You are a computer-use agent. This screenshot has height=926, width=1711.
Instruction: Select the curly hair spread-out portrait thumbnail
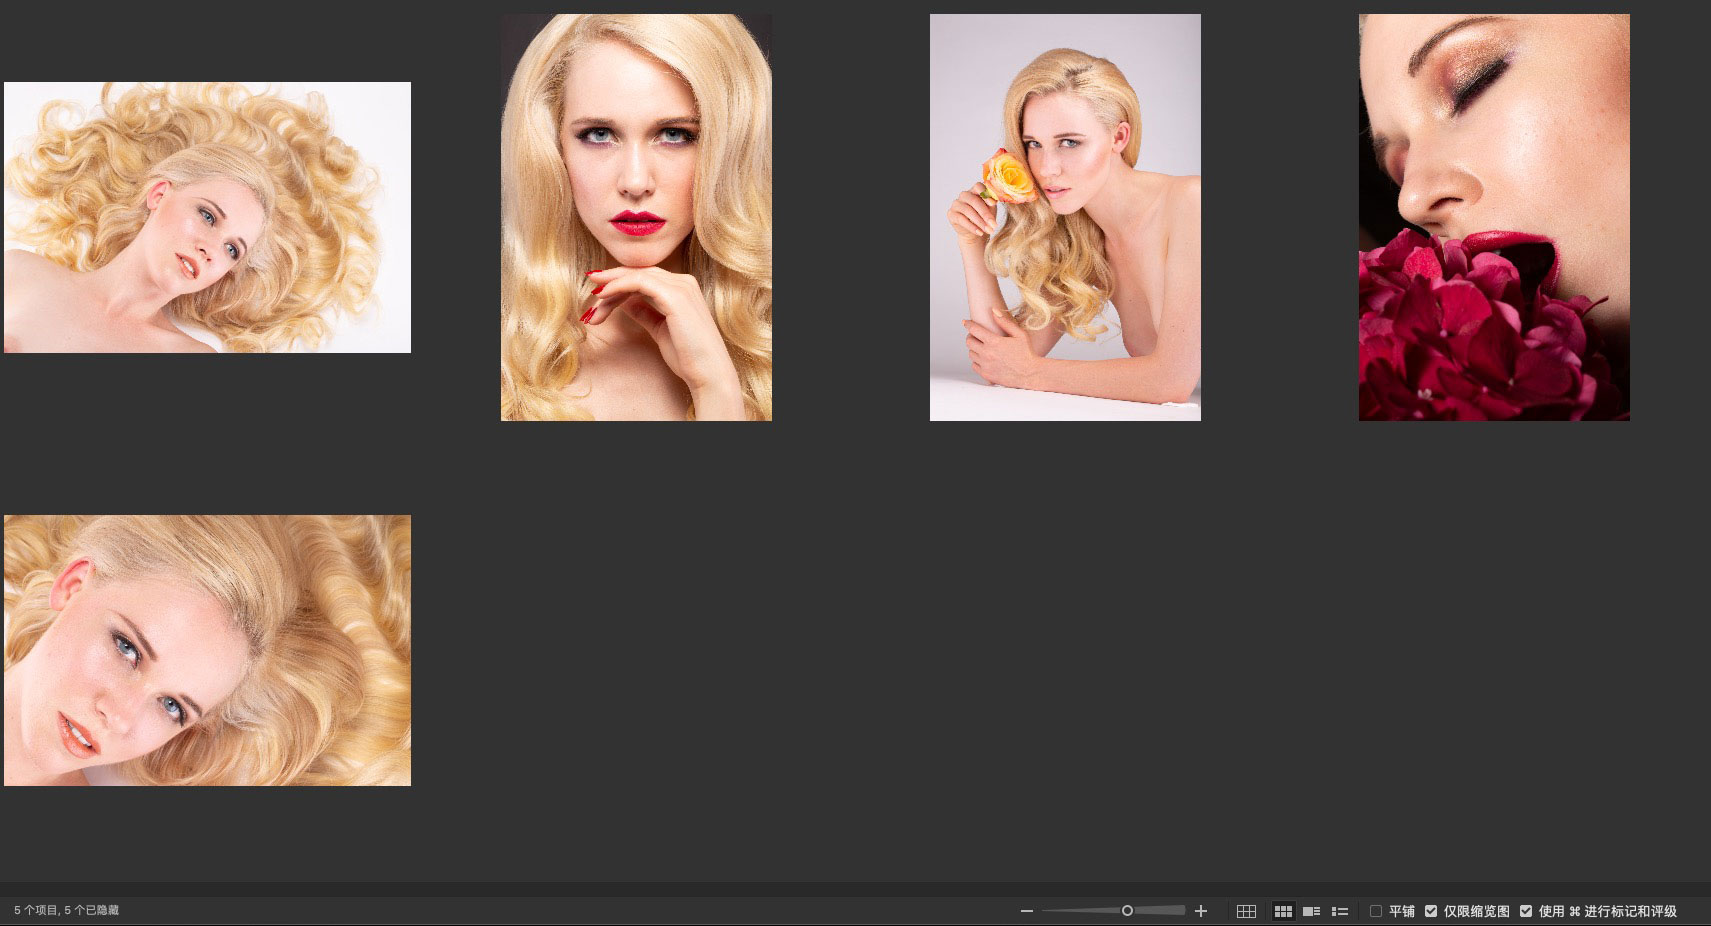click(207, 217)
